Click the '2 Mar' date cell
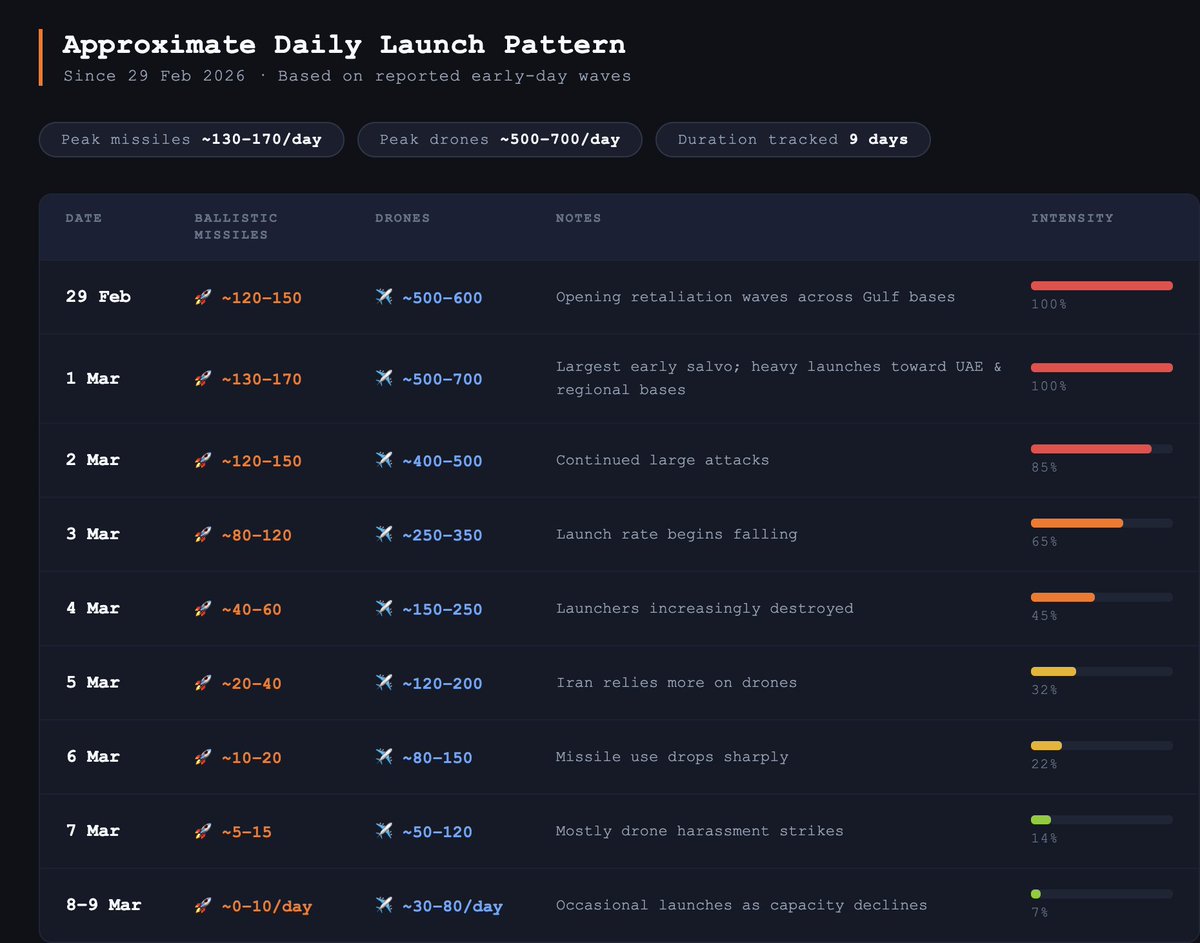Image resolution: width=1200 pixels, height=943 pixels. (x=92, y=460)
